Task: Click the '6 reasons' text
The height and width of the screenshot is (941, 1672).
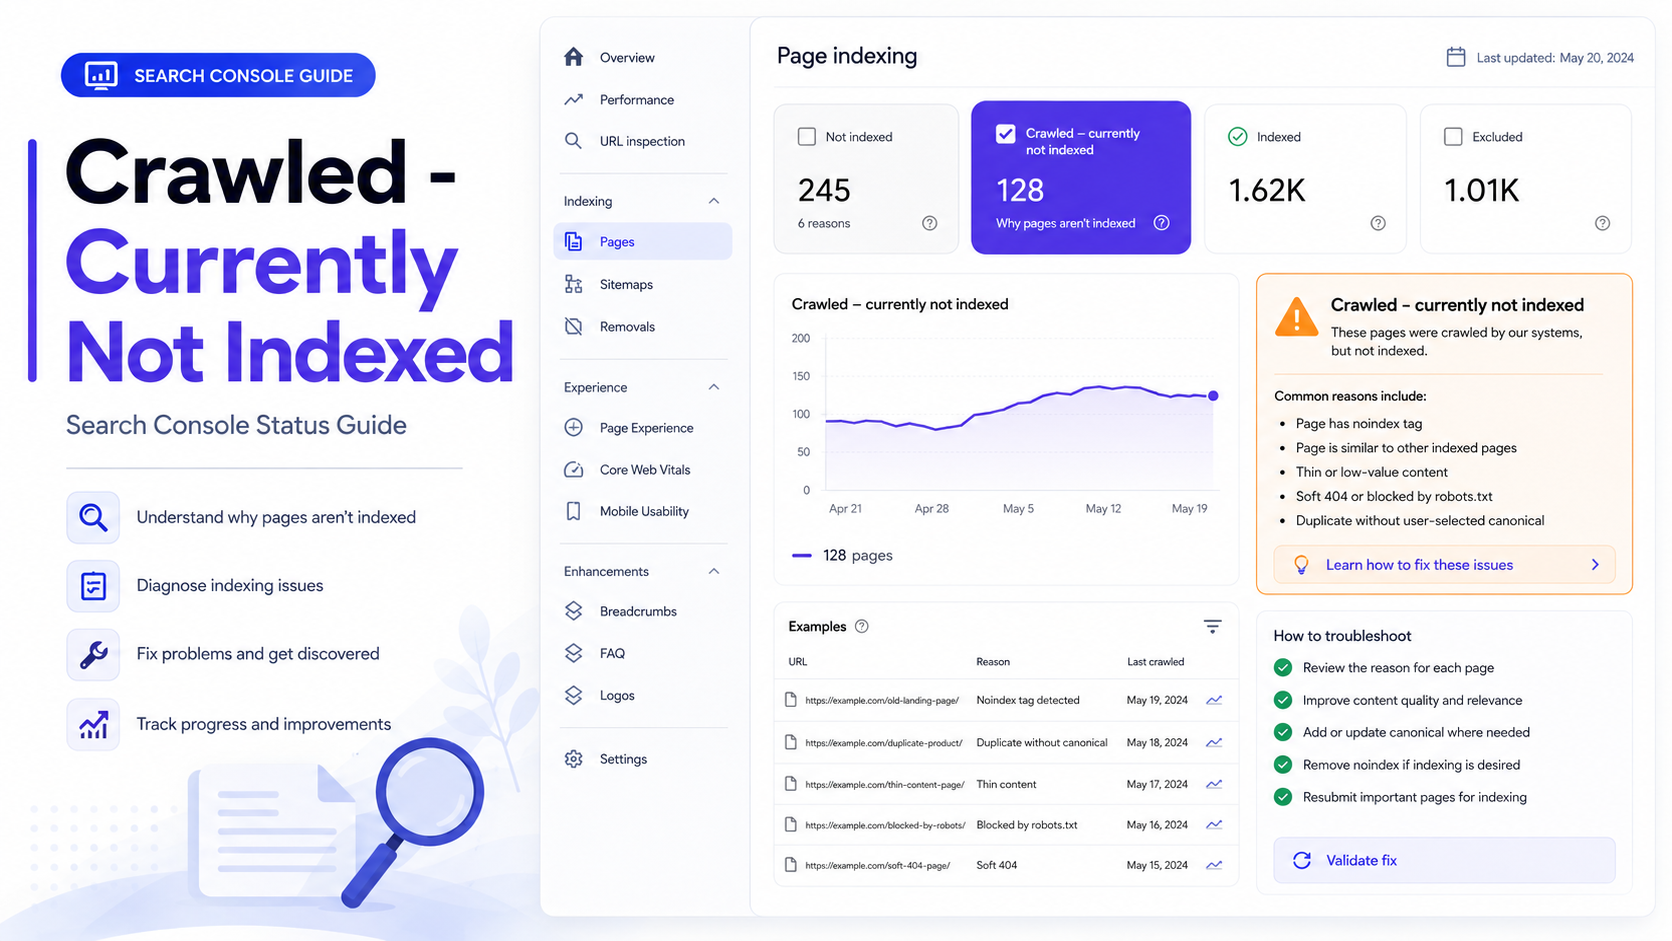Action: point(824,223)
